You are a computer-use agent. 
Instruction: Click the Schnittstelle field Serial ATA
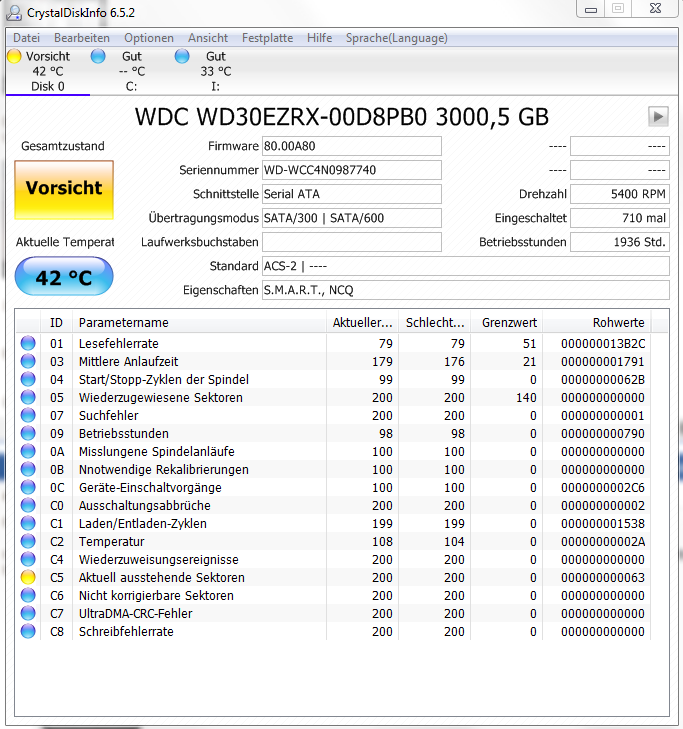click(351, 194)
